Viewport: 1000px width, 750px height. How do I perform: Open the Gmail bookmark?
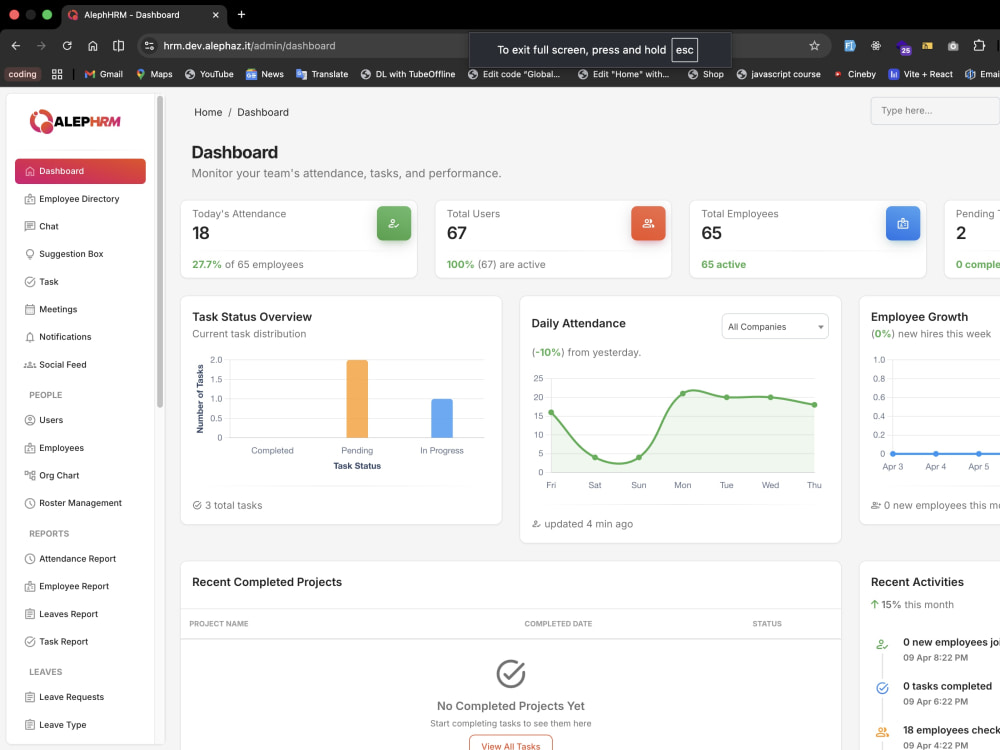(103, 74)
